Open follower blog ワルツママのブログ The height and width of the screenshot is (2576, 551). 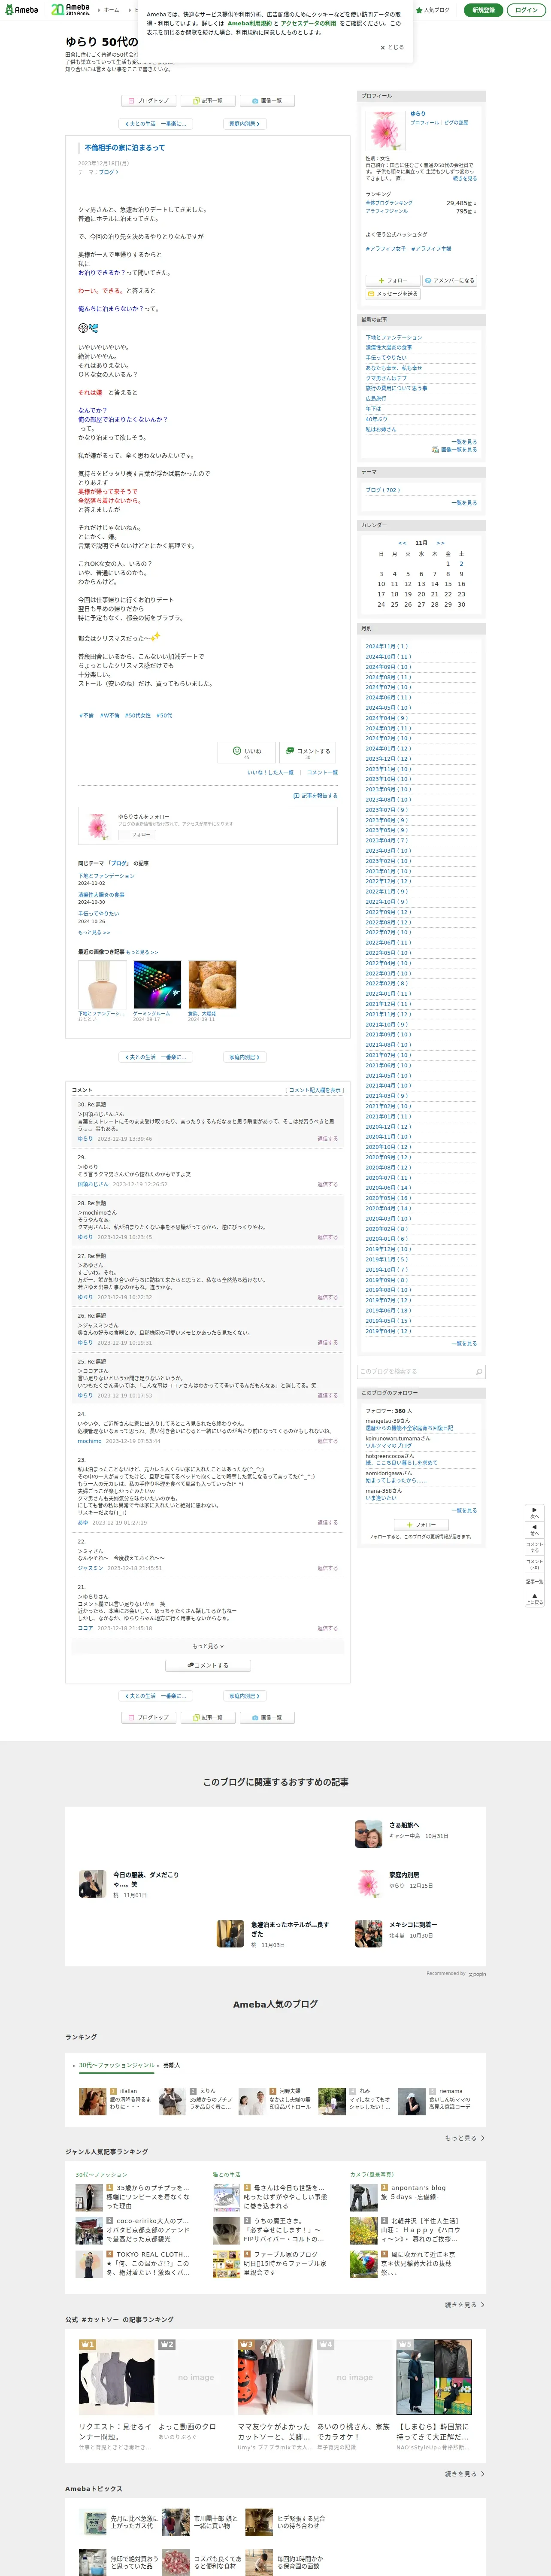(388, 1445)
